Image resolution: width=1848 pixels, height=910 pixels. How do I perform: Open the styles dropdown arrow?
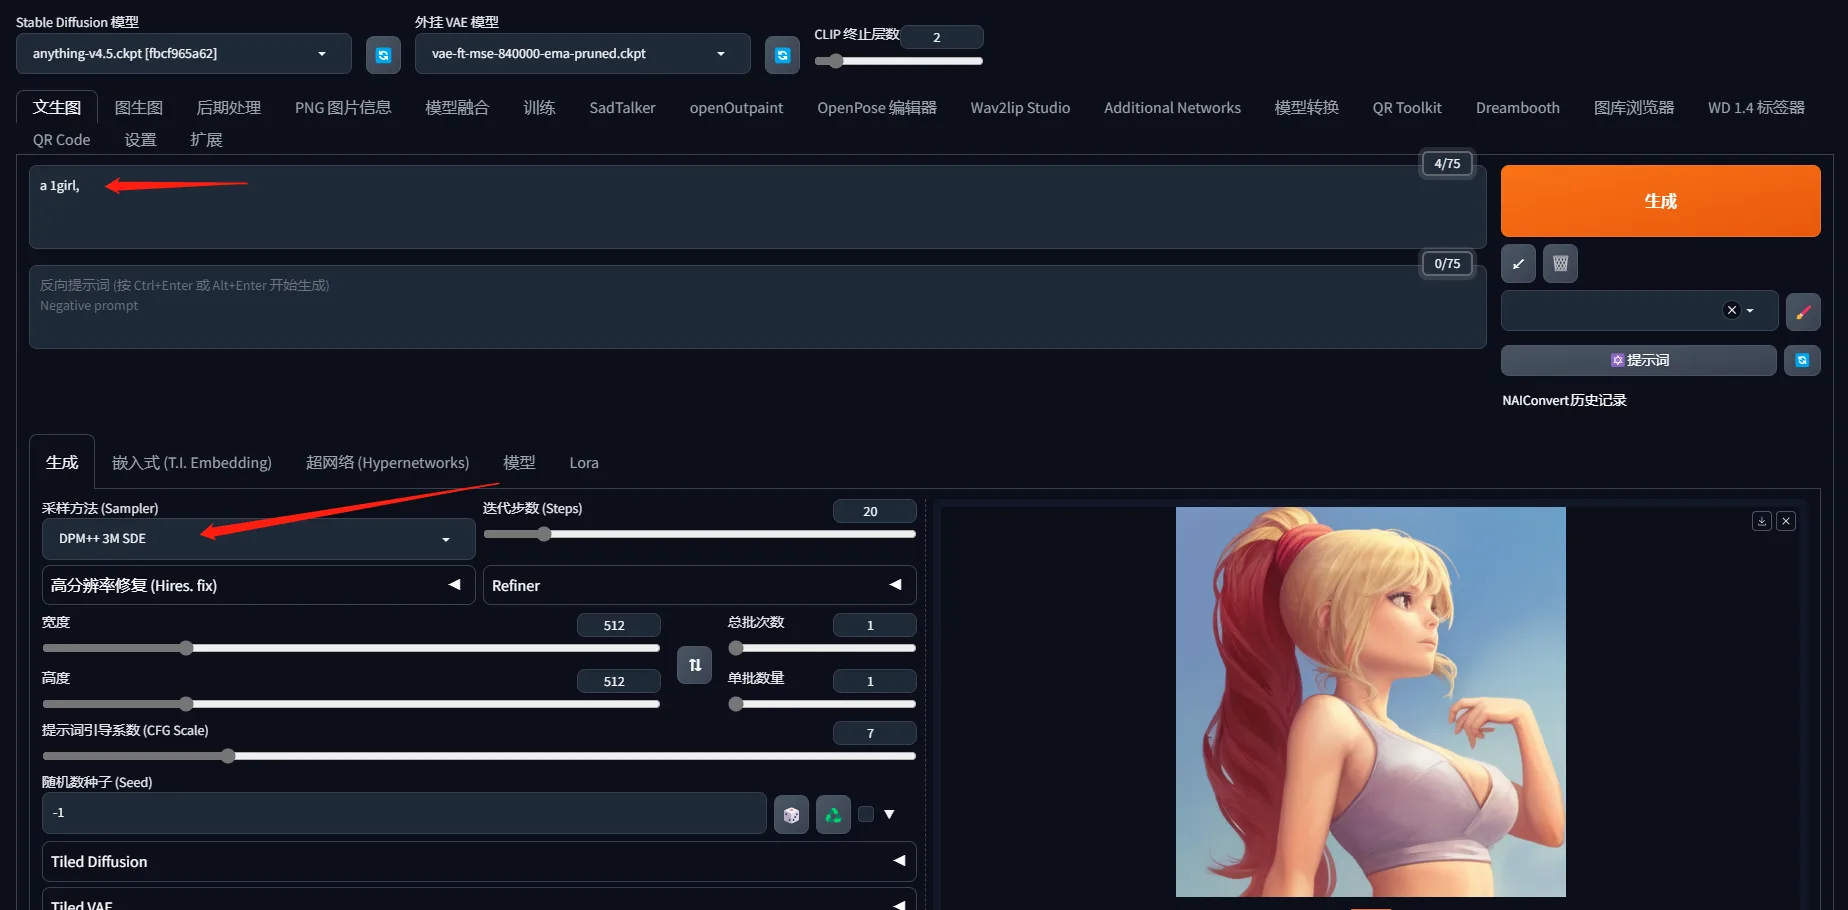[x=1750, y=311]
